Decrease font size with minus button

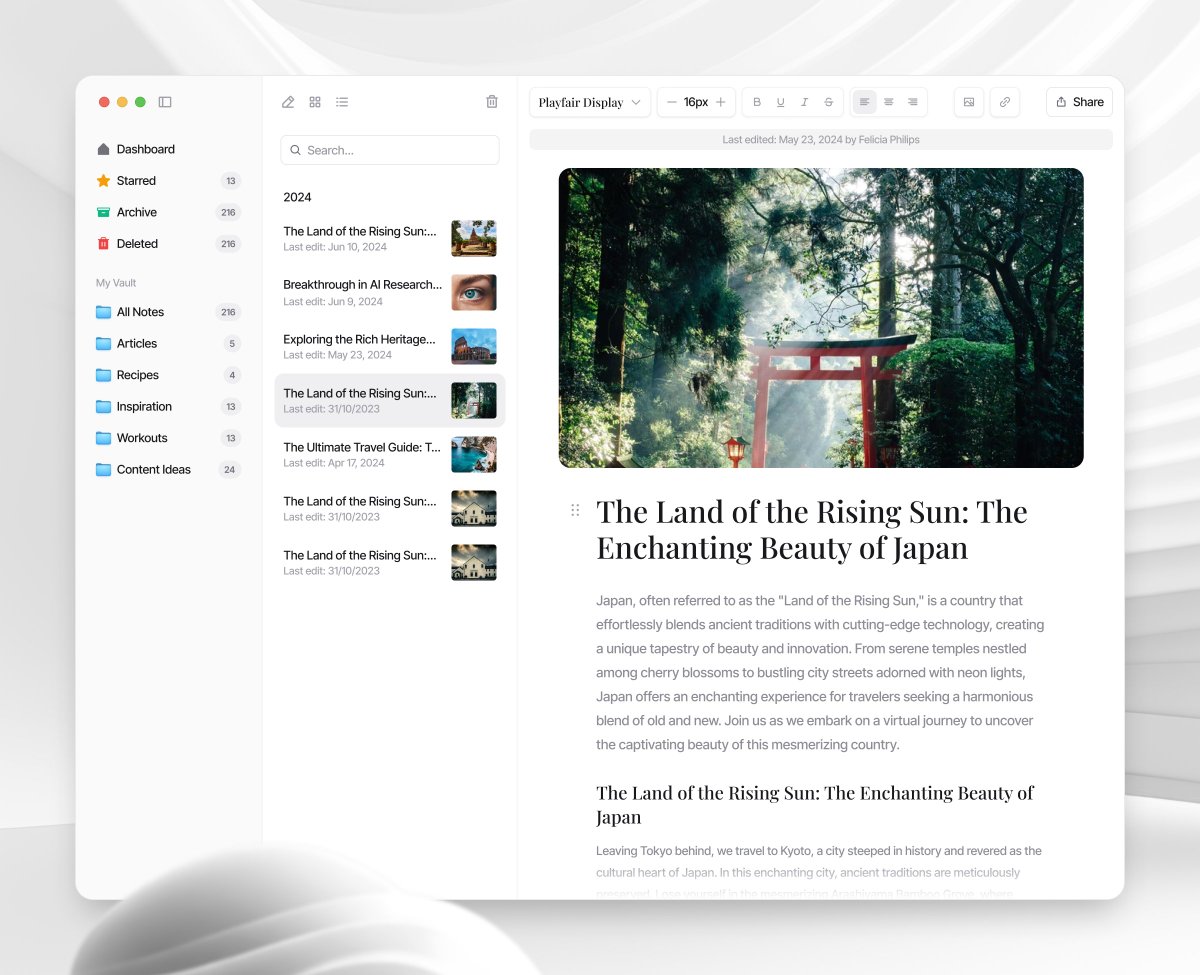(671, 102)
